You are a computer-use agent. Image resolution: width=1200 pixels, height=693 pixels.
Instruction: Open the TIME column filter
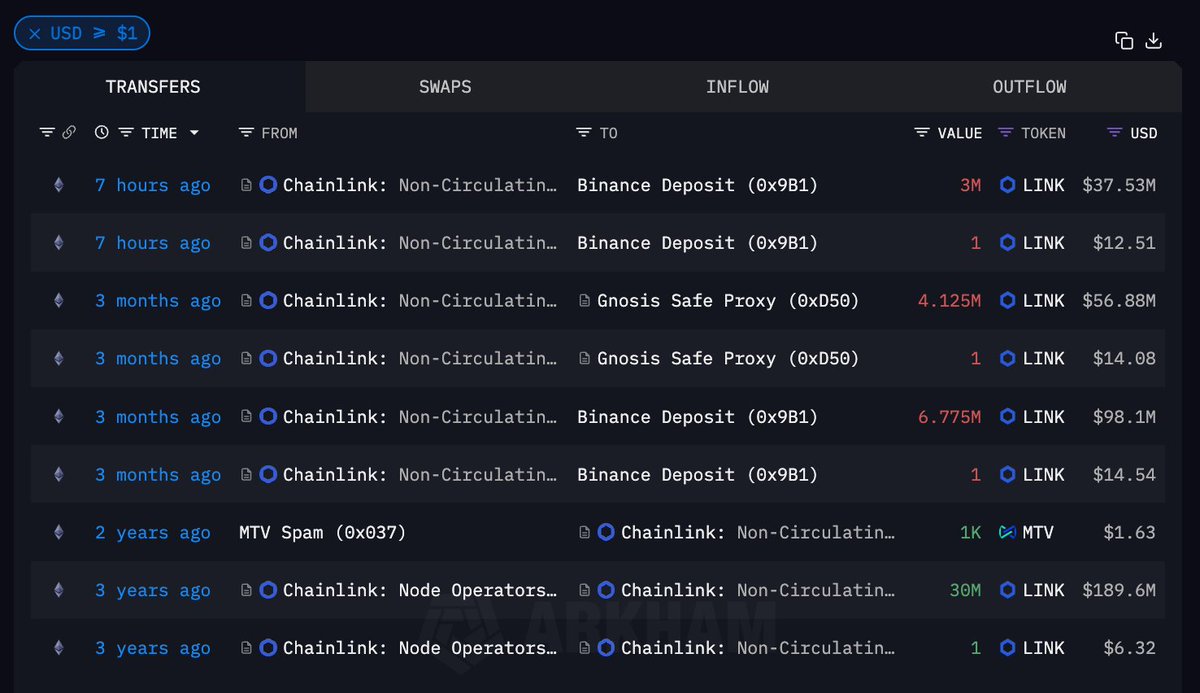click(126, 133)
